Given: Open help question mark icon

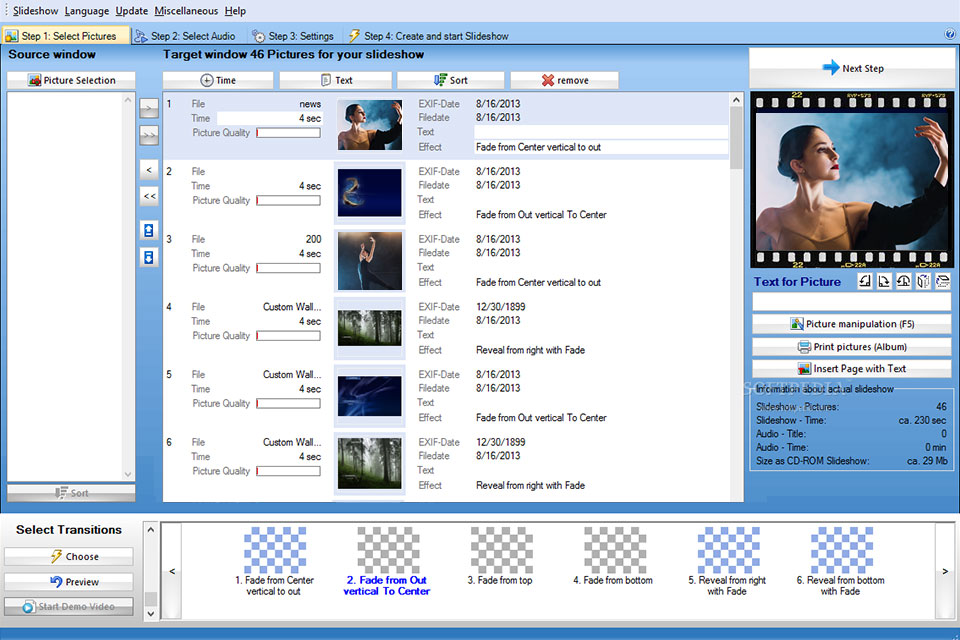Looking at the screenshot, I should (950, 34).
